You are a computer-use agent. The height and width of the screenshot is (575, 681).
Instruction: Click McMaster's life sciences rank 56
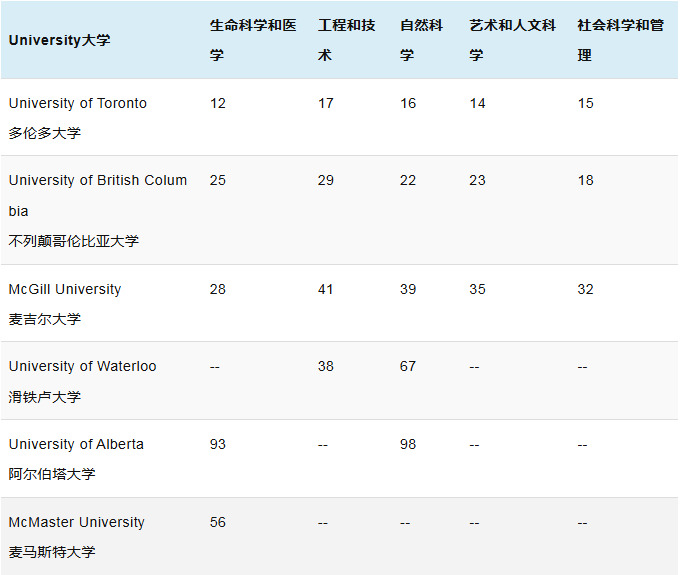tap(218, 522)
